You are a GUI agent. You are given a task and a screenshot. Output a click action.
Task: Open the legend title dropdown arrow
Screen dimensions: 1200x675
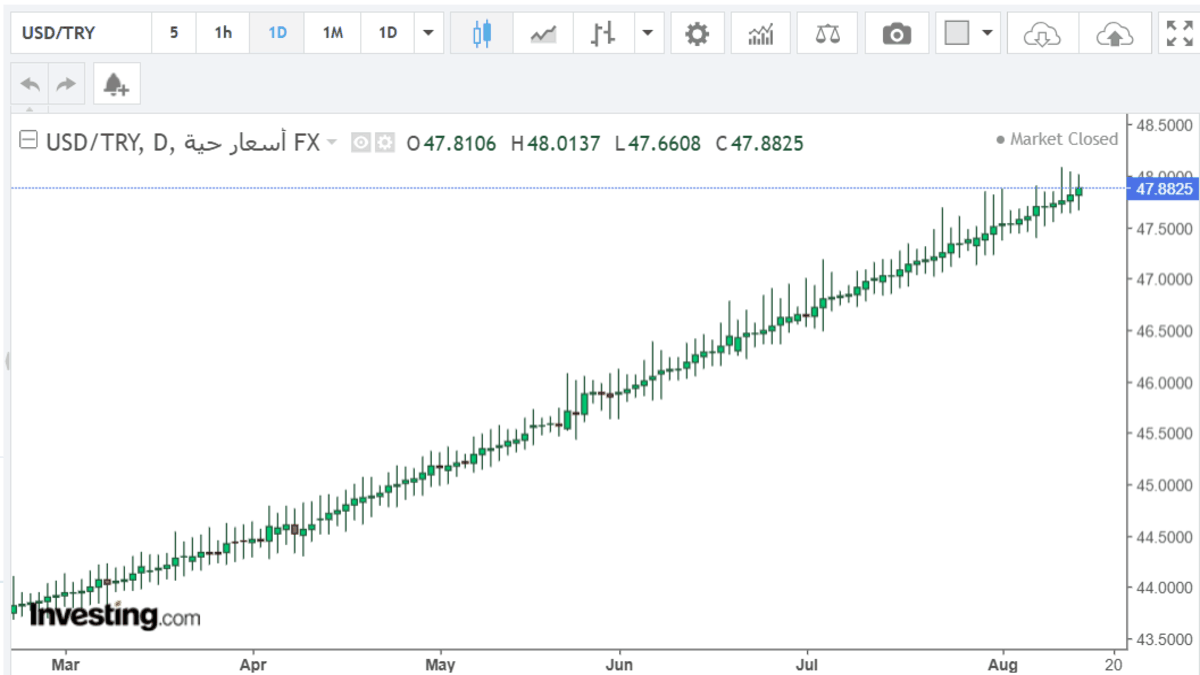(x=333, y=143)
